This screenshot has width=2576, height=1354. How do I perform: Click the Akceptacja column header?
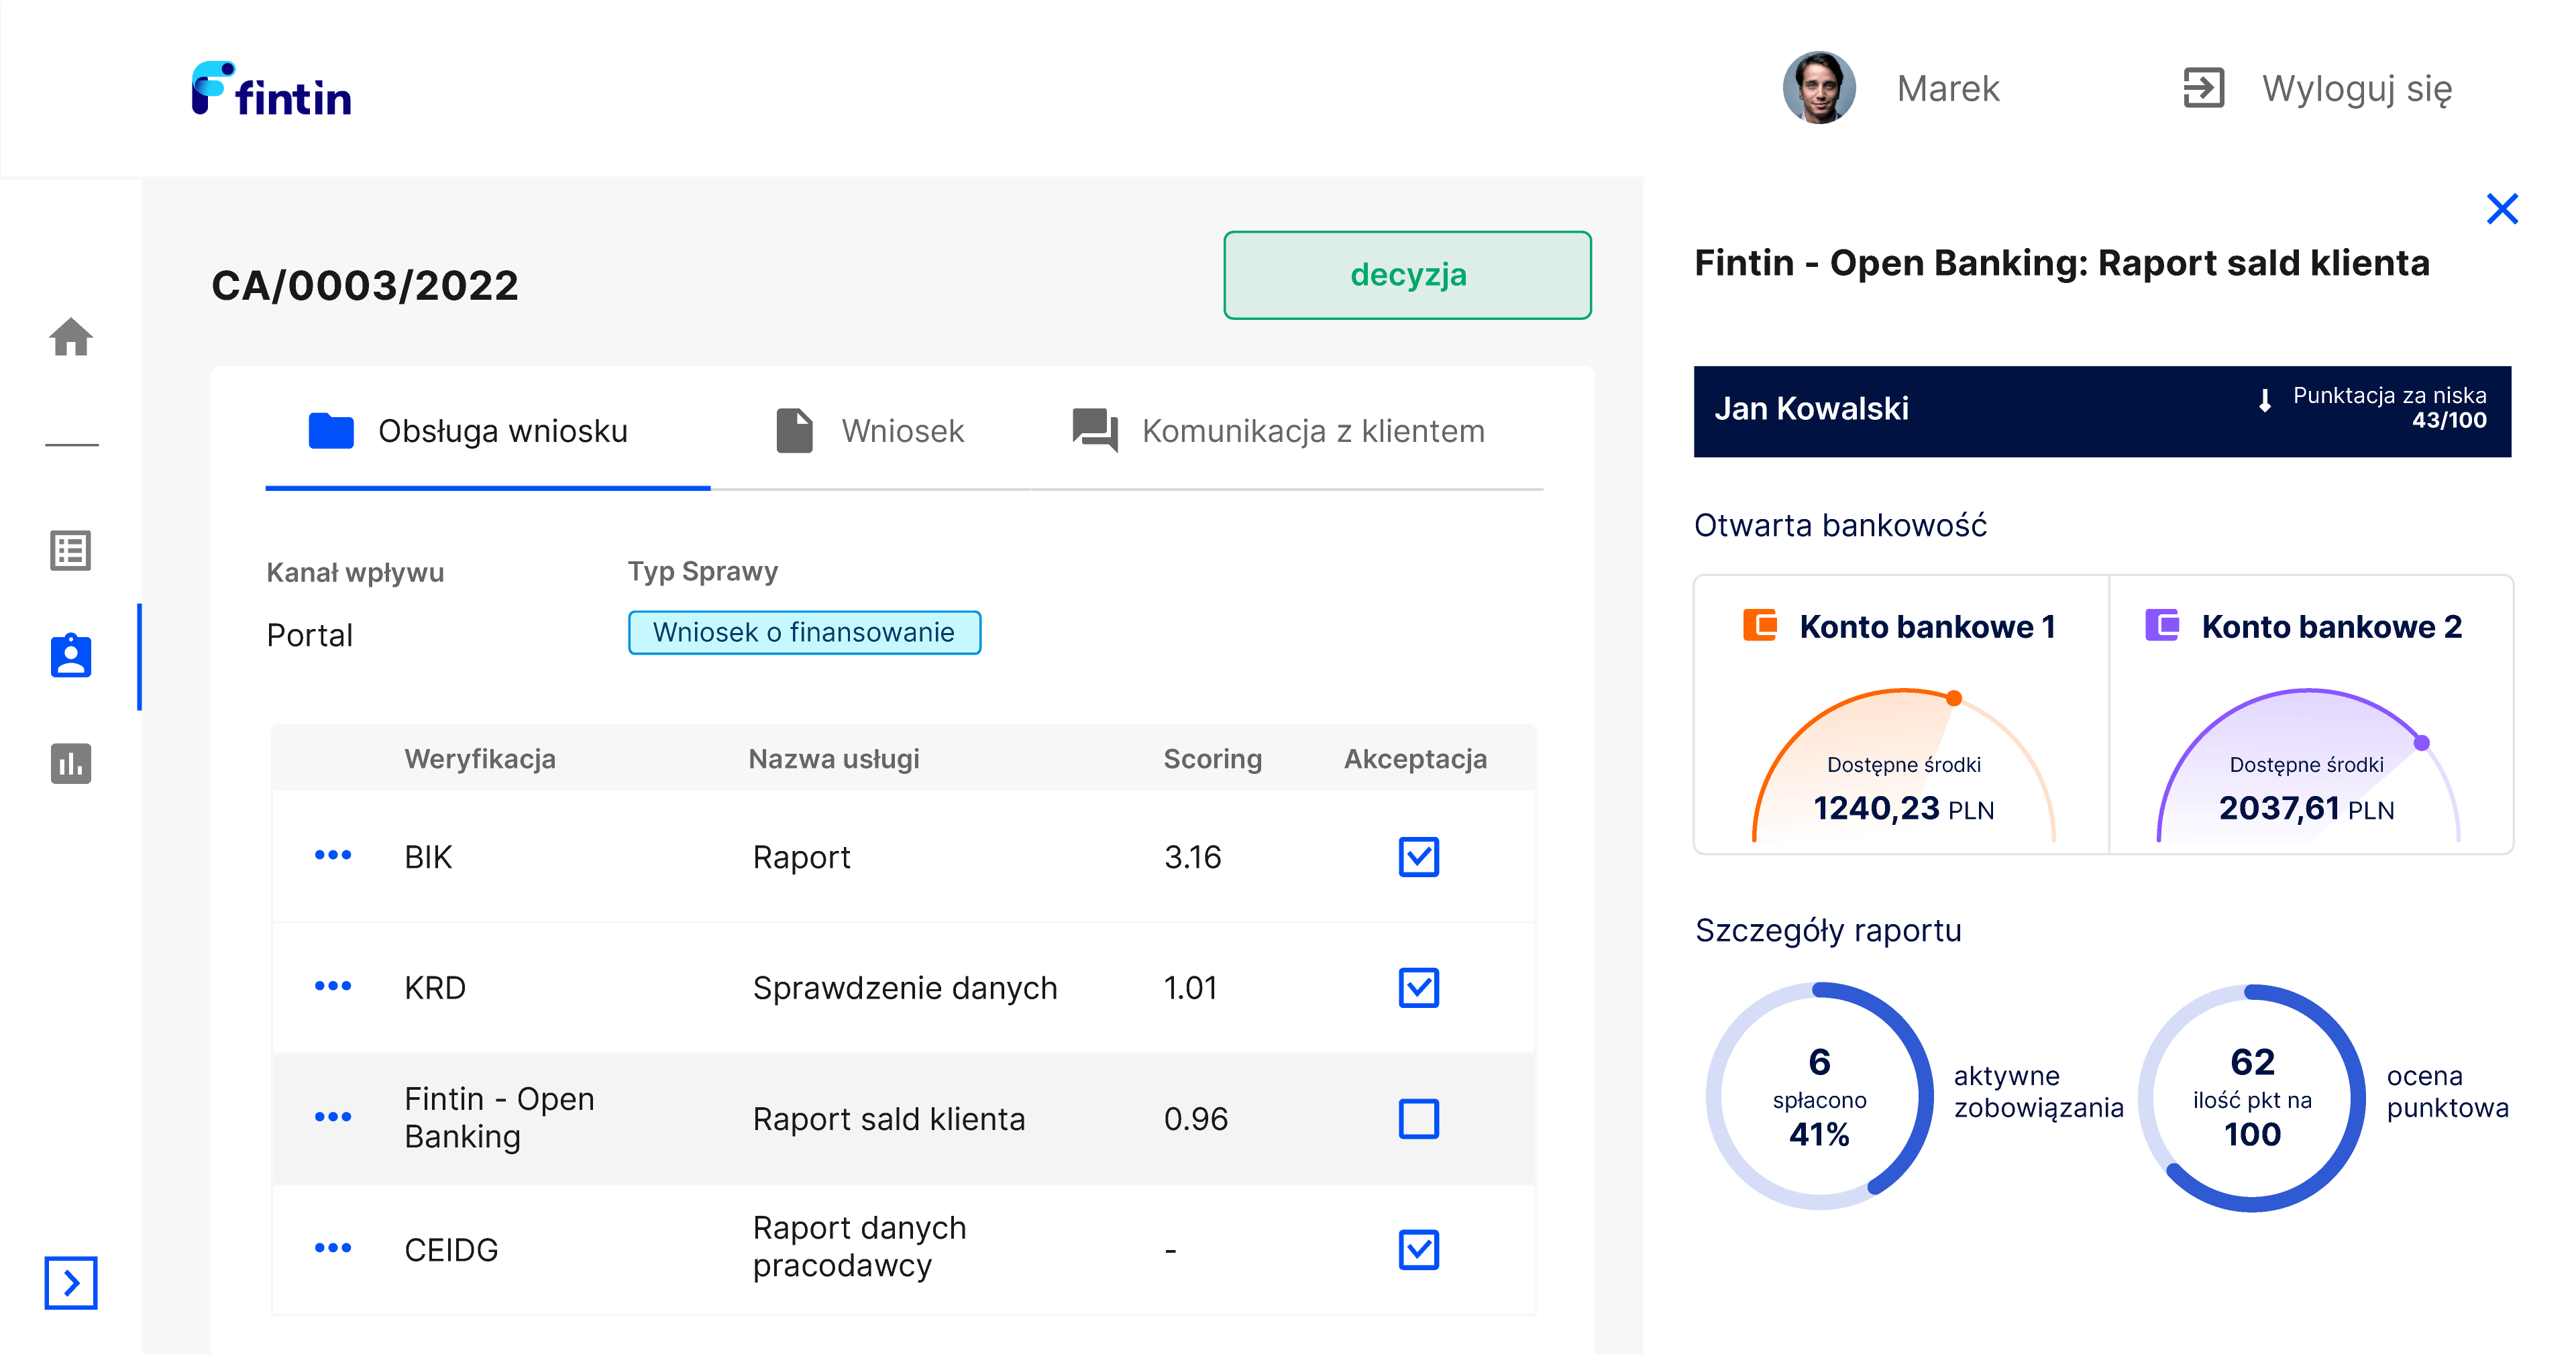1415,759
